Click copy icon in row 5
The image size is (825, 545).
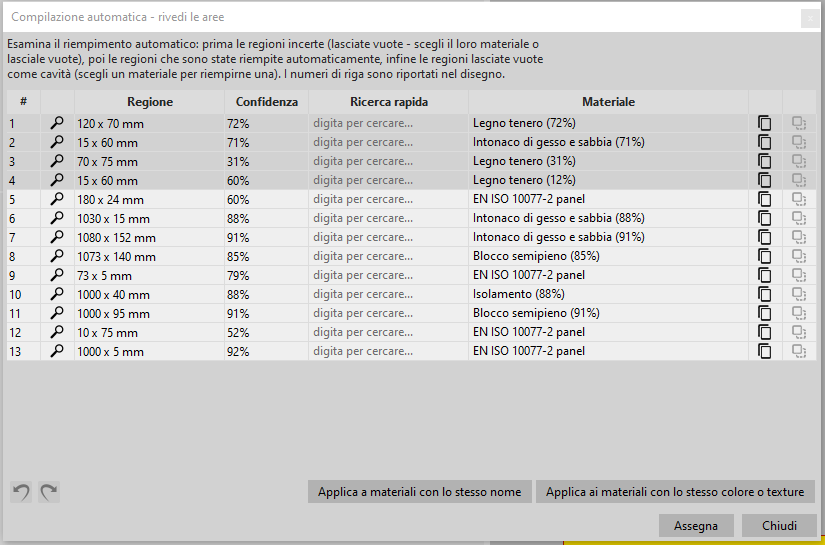[x=764, y=199]
